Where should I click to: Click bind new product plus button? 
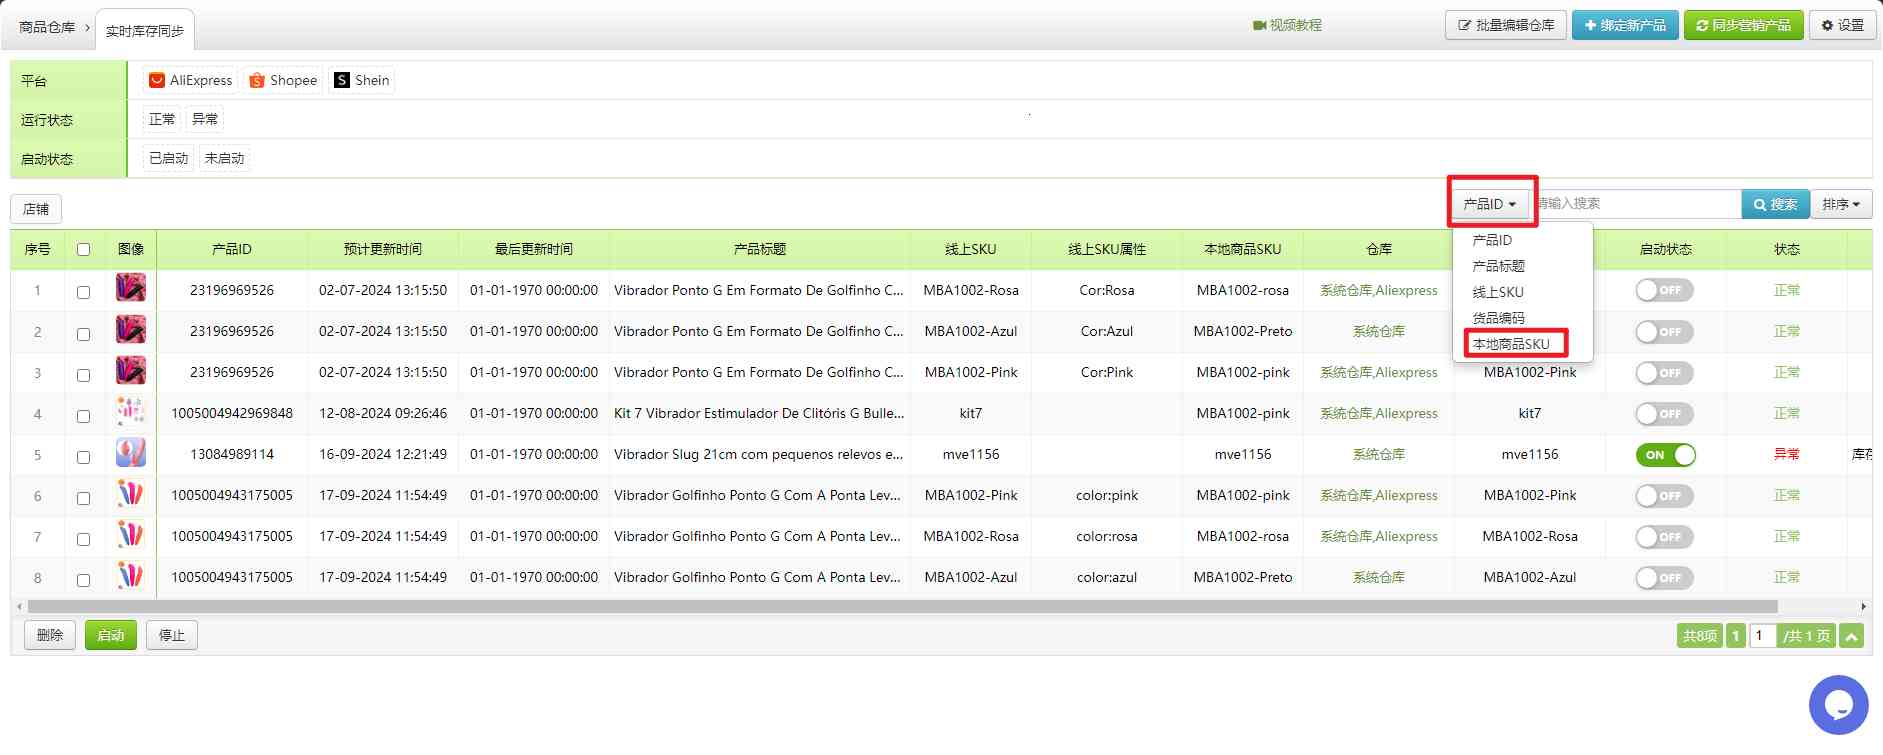(1624, 25)
